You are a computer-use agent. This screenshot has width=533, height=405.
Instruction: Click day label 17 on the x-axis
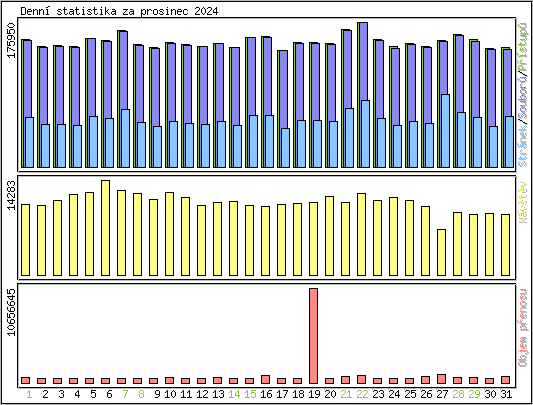[282, 394]
